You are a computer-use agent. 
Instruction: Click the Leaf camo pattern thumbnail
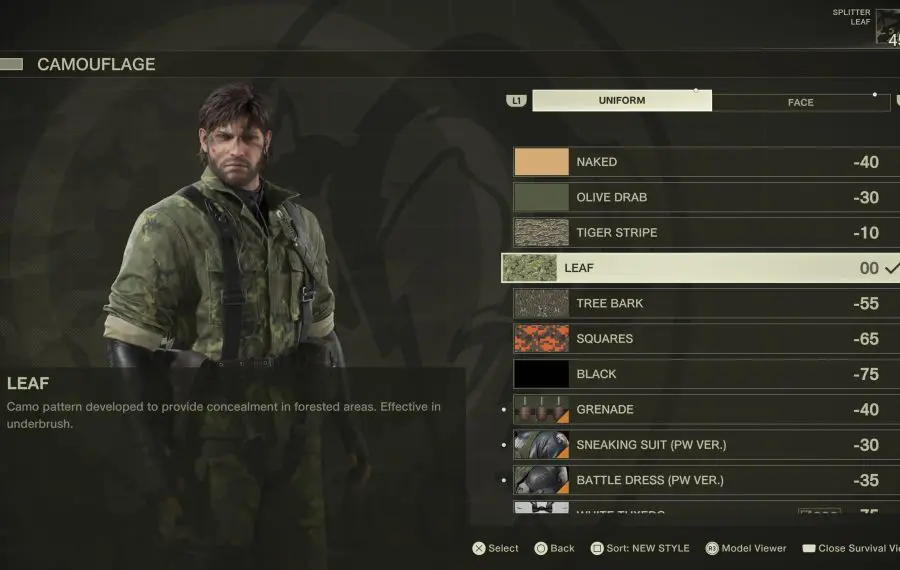tap(529, 268)
